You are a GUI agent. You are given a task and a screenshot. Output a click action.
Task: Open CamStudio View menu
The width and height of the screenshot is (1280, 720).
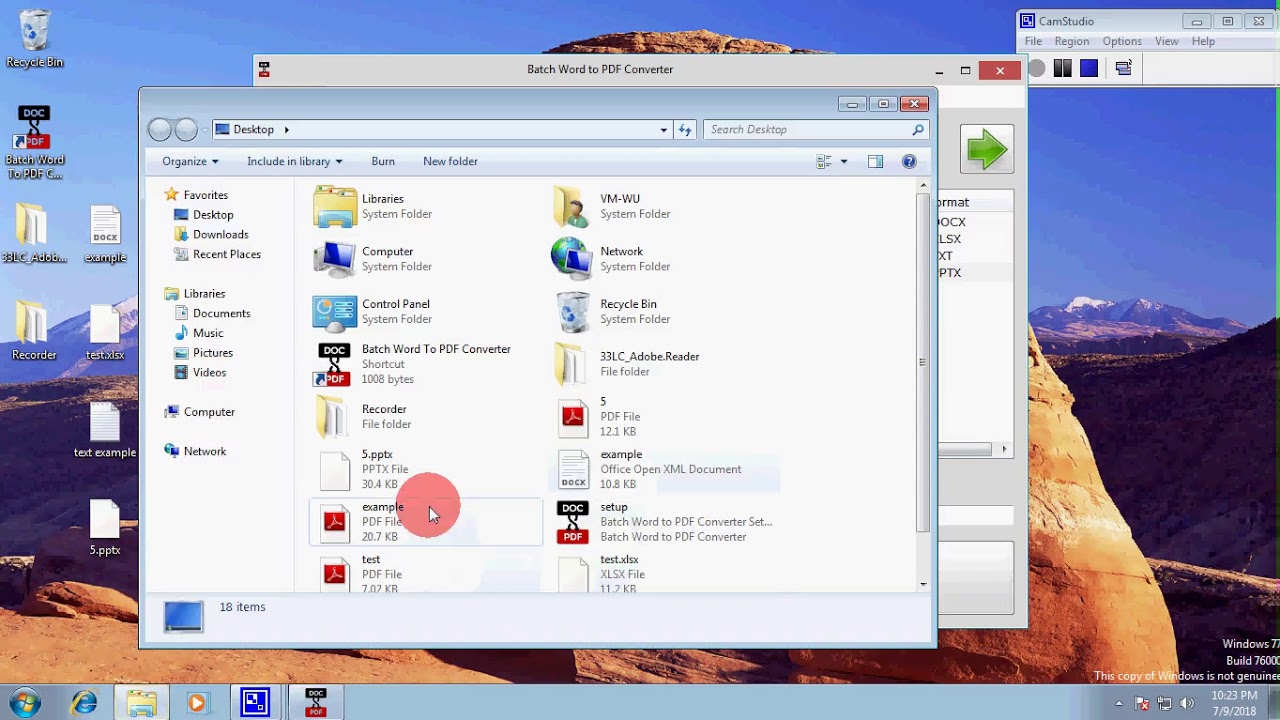pos(1167,41)
